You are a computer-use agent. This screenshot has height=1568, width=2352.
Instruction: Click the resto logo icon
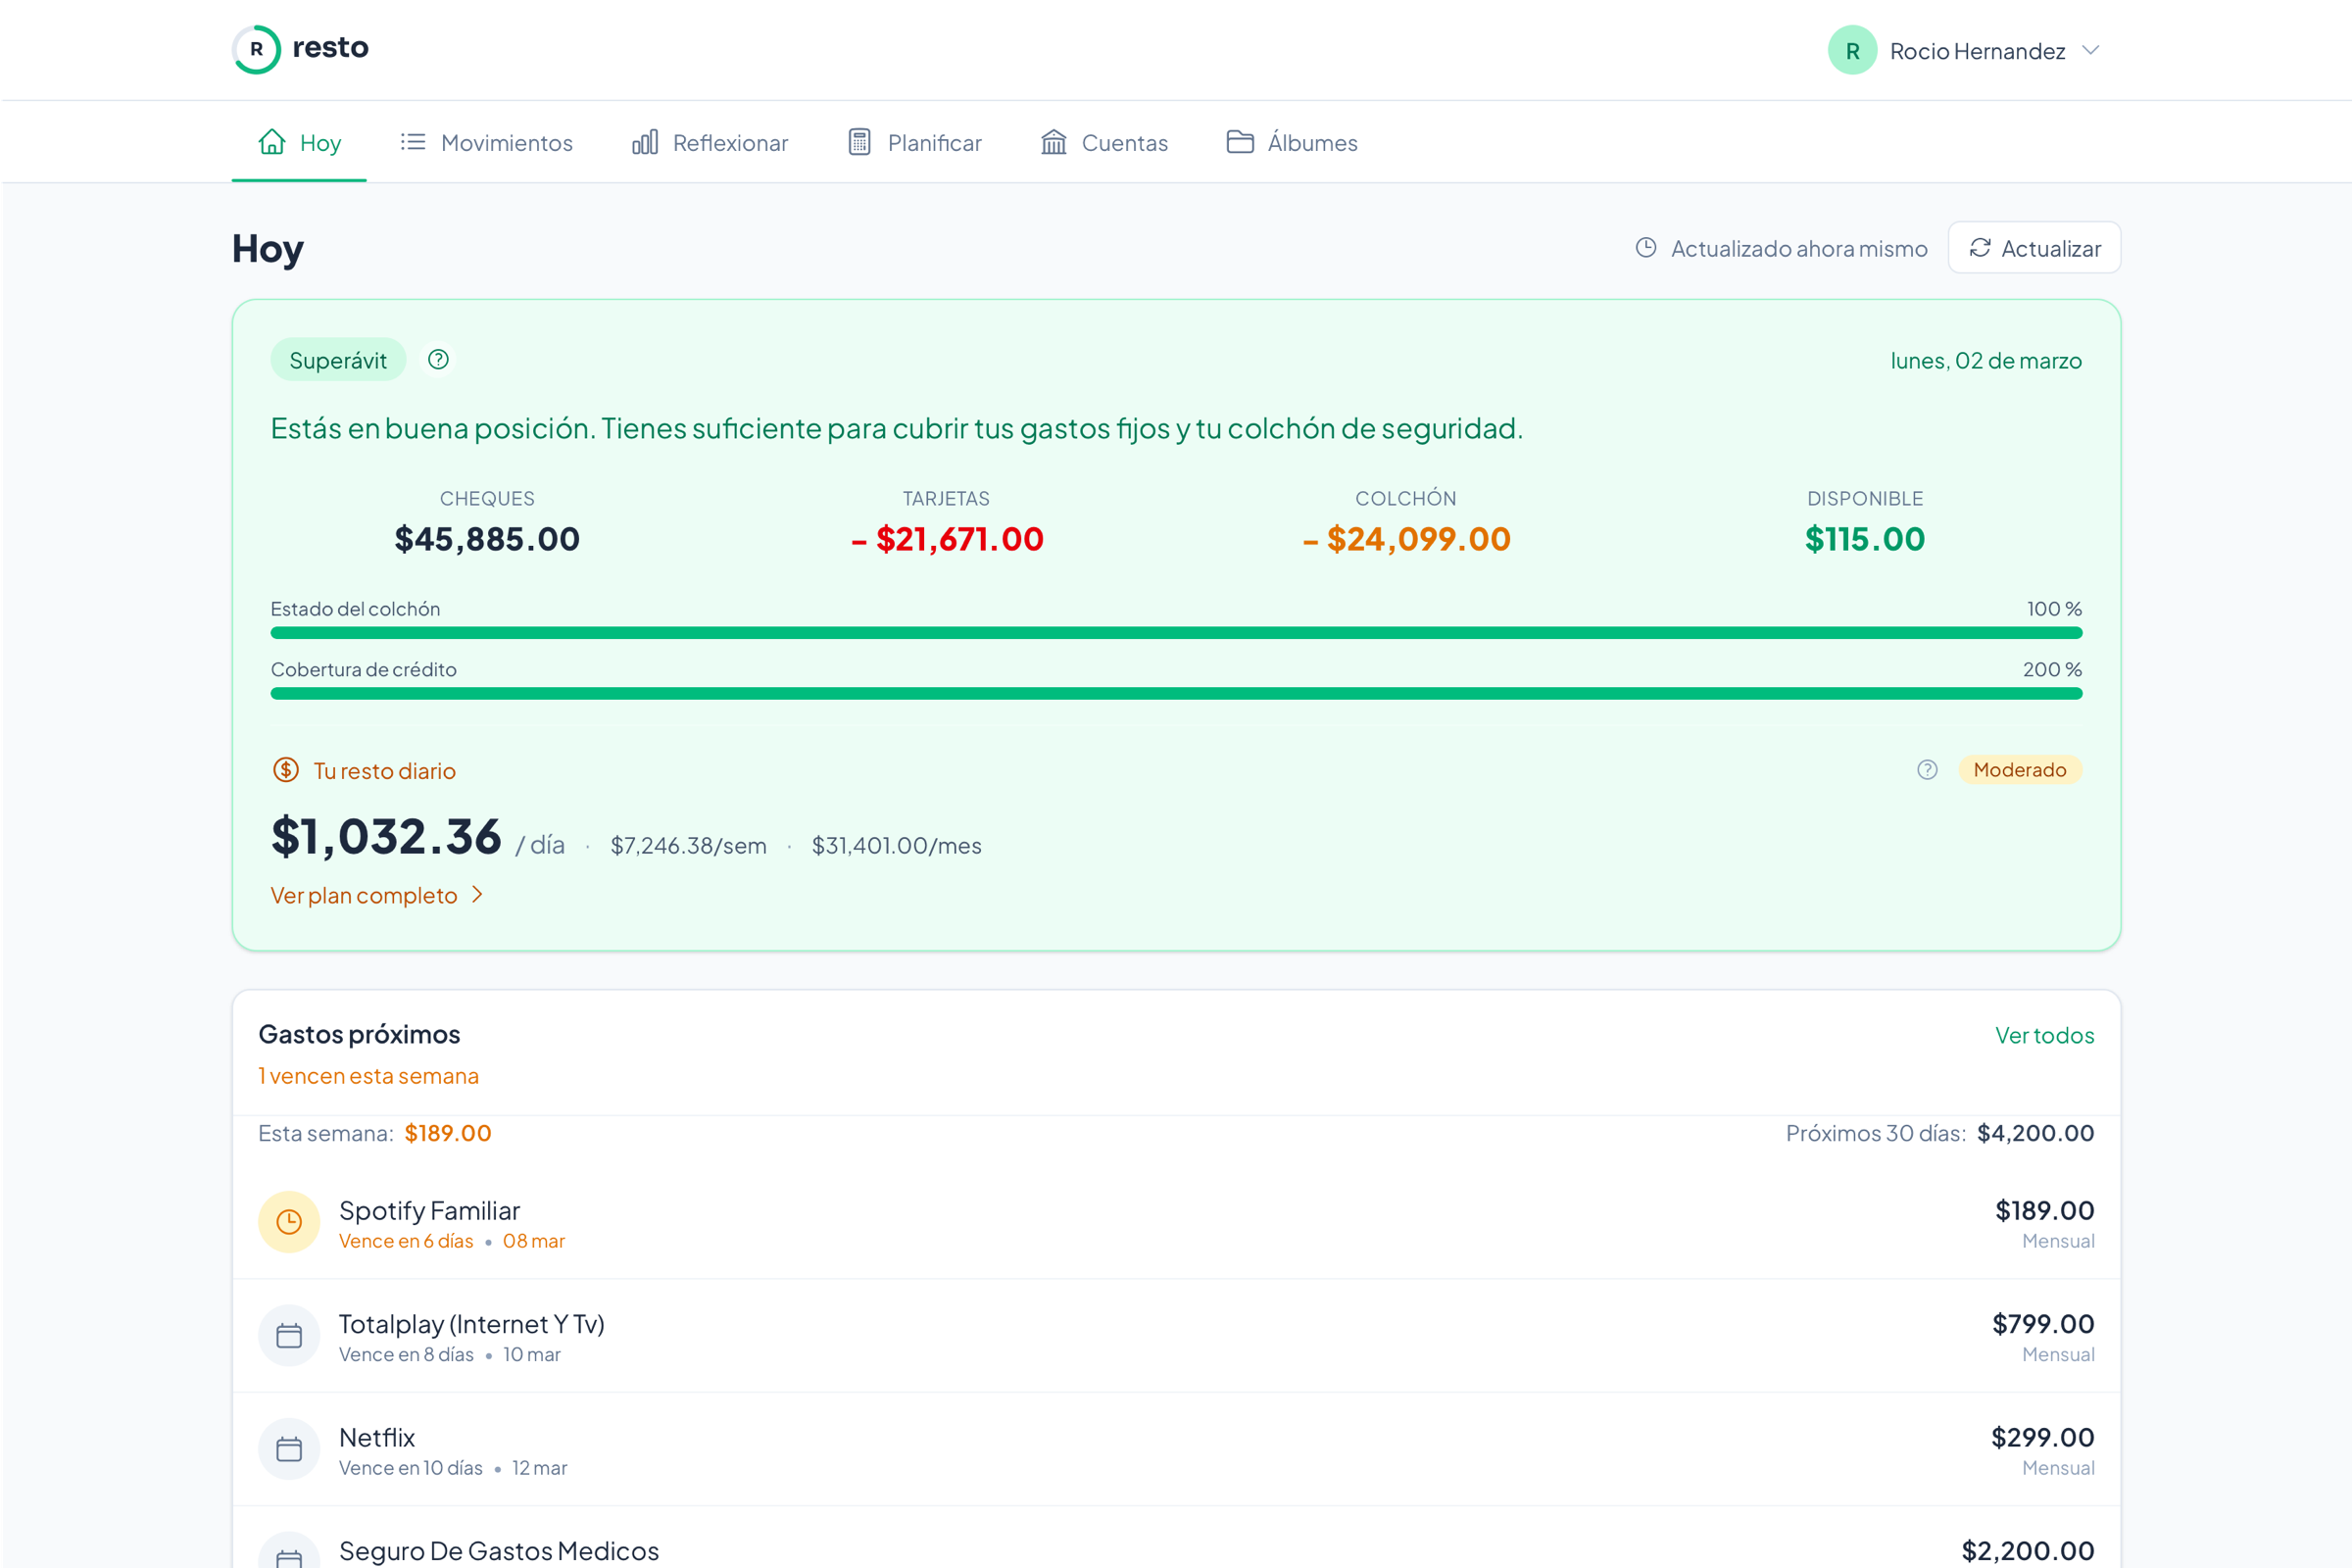click(x=256, y=49)
